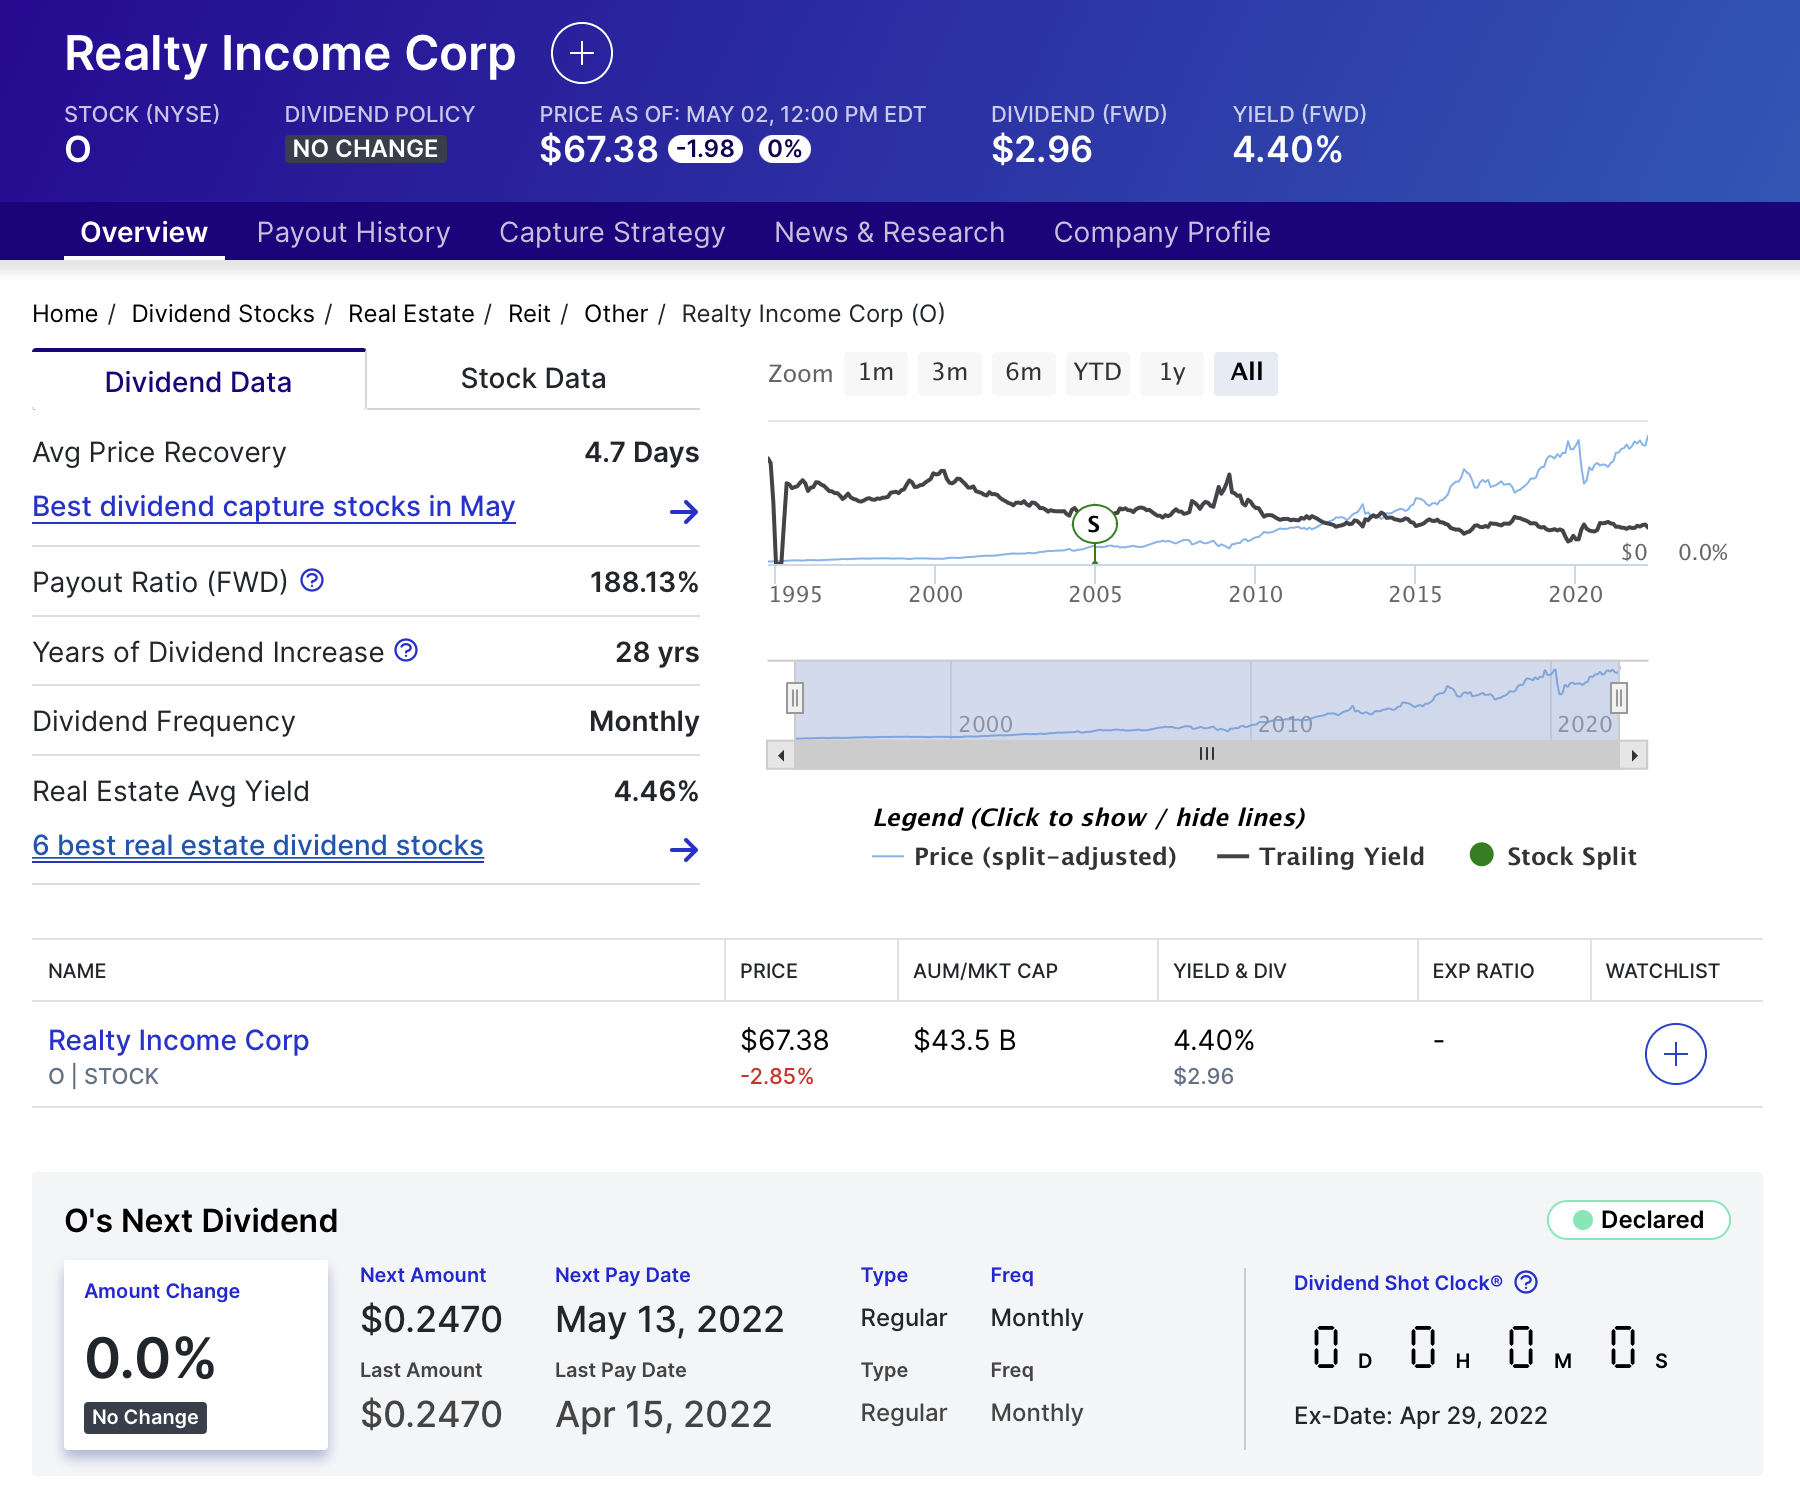Open the Payout Ratio help tooltip icon

coord(313,581)
